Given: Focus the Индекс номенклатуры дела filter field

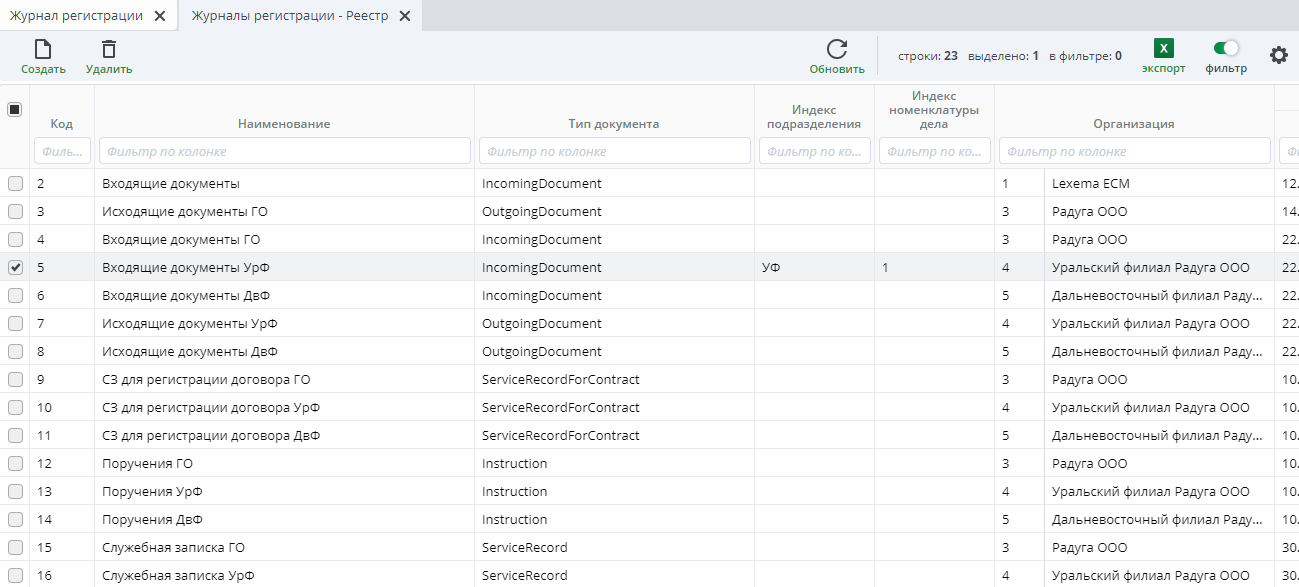Looking at the screenshot, I should click(934, 151).
